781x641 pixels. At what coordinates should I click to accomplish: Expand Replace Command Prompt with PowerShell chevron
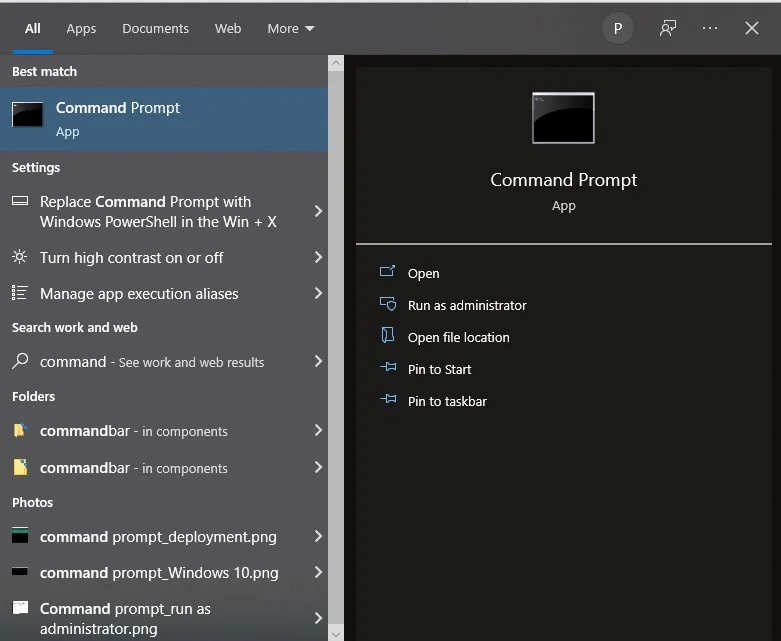(318, 211)
